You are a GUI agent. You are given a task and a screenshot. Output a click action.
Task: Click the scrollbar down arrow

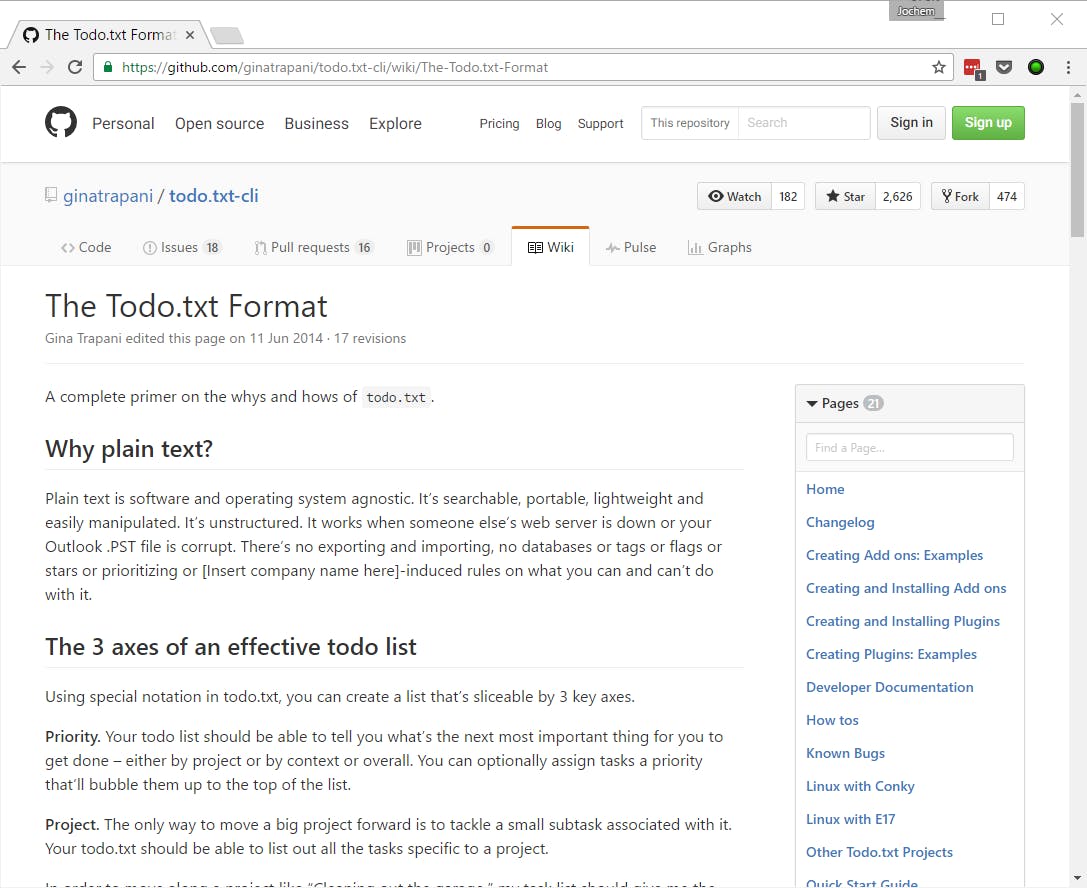click(1077, 878)
